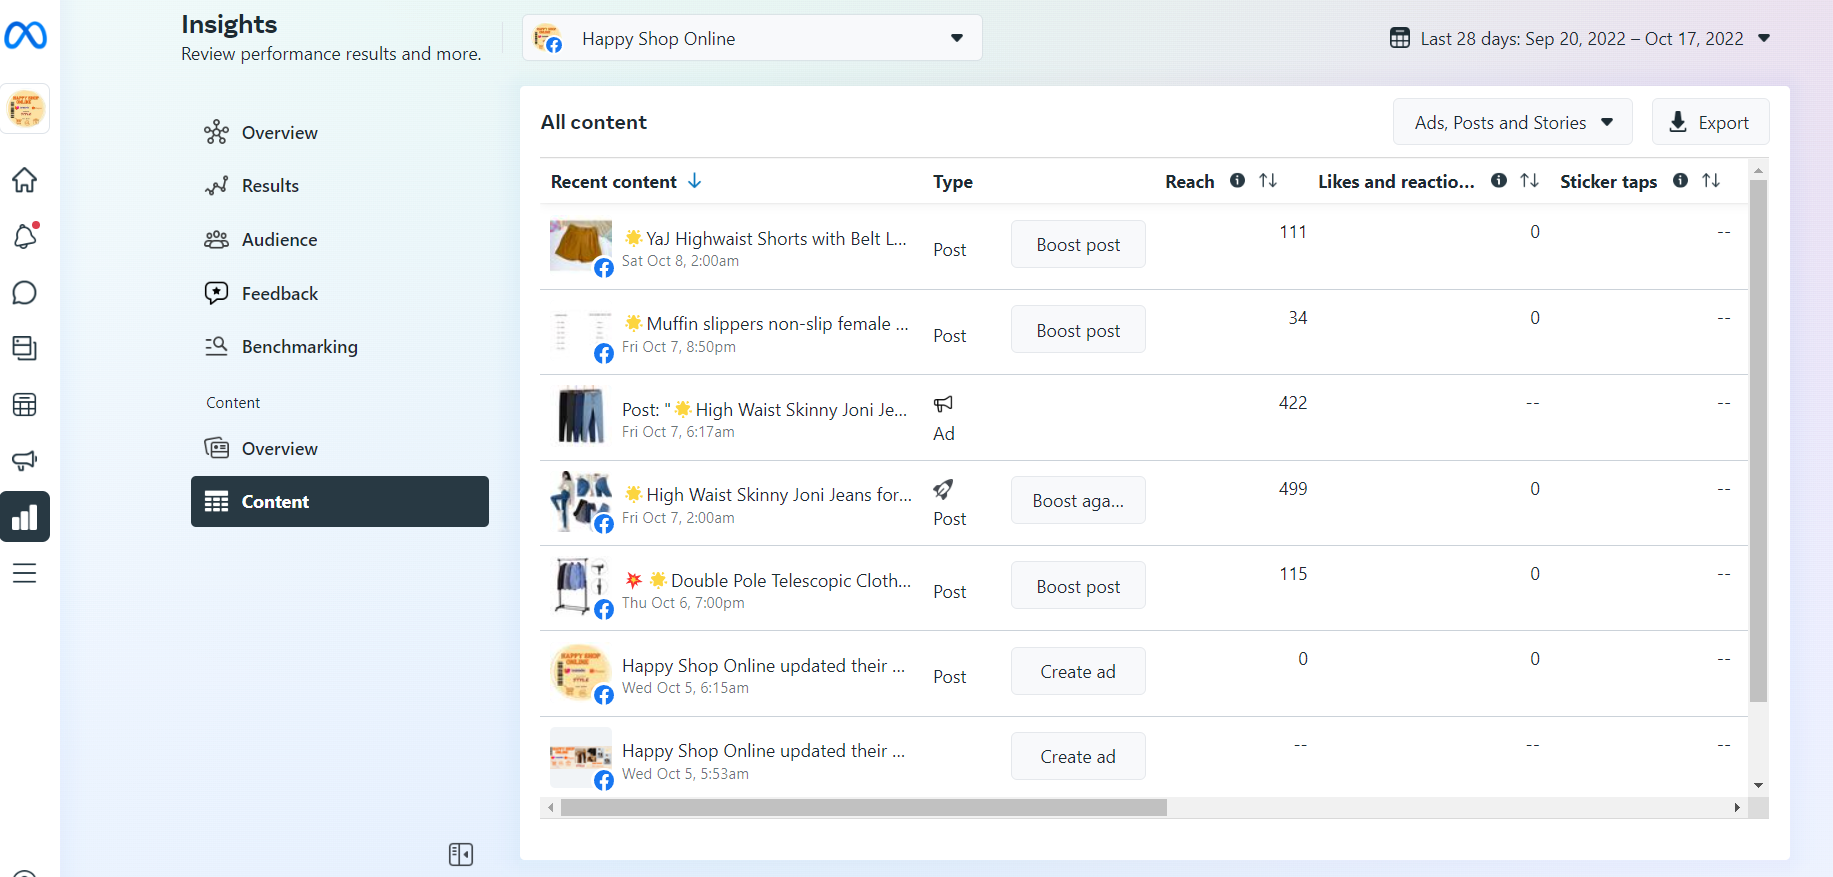Open the Benchmarking menu item

(299, 347)
